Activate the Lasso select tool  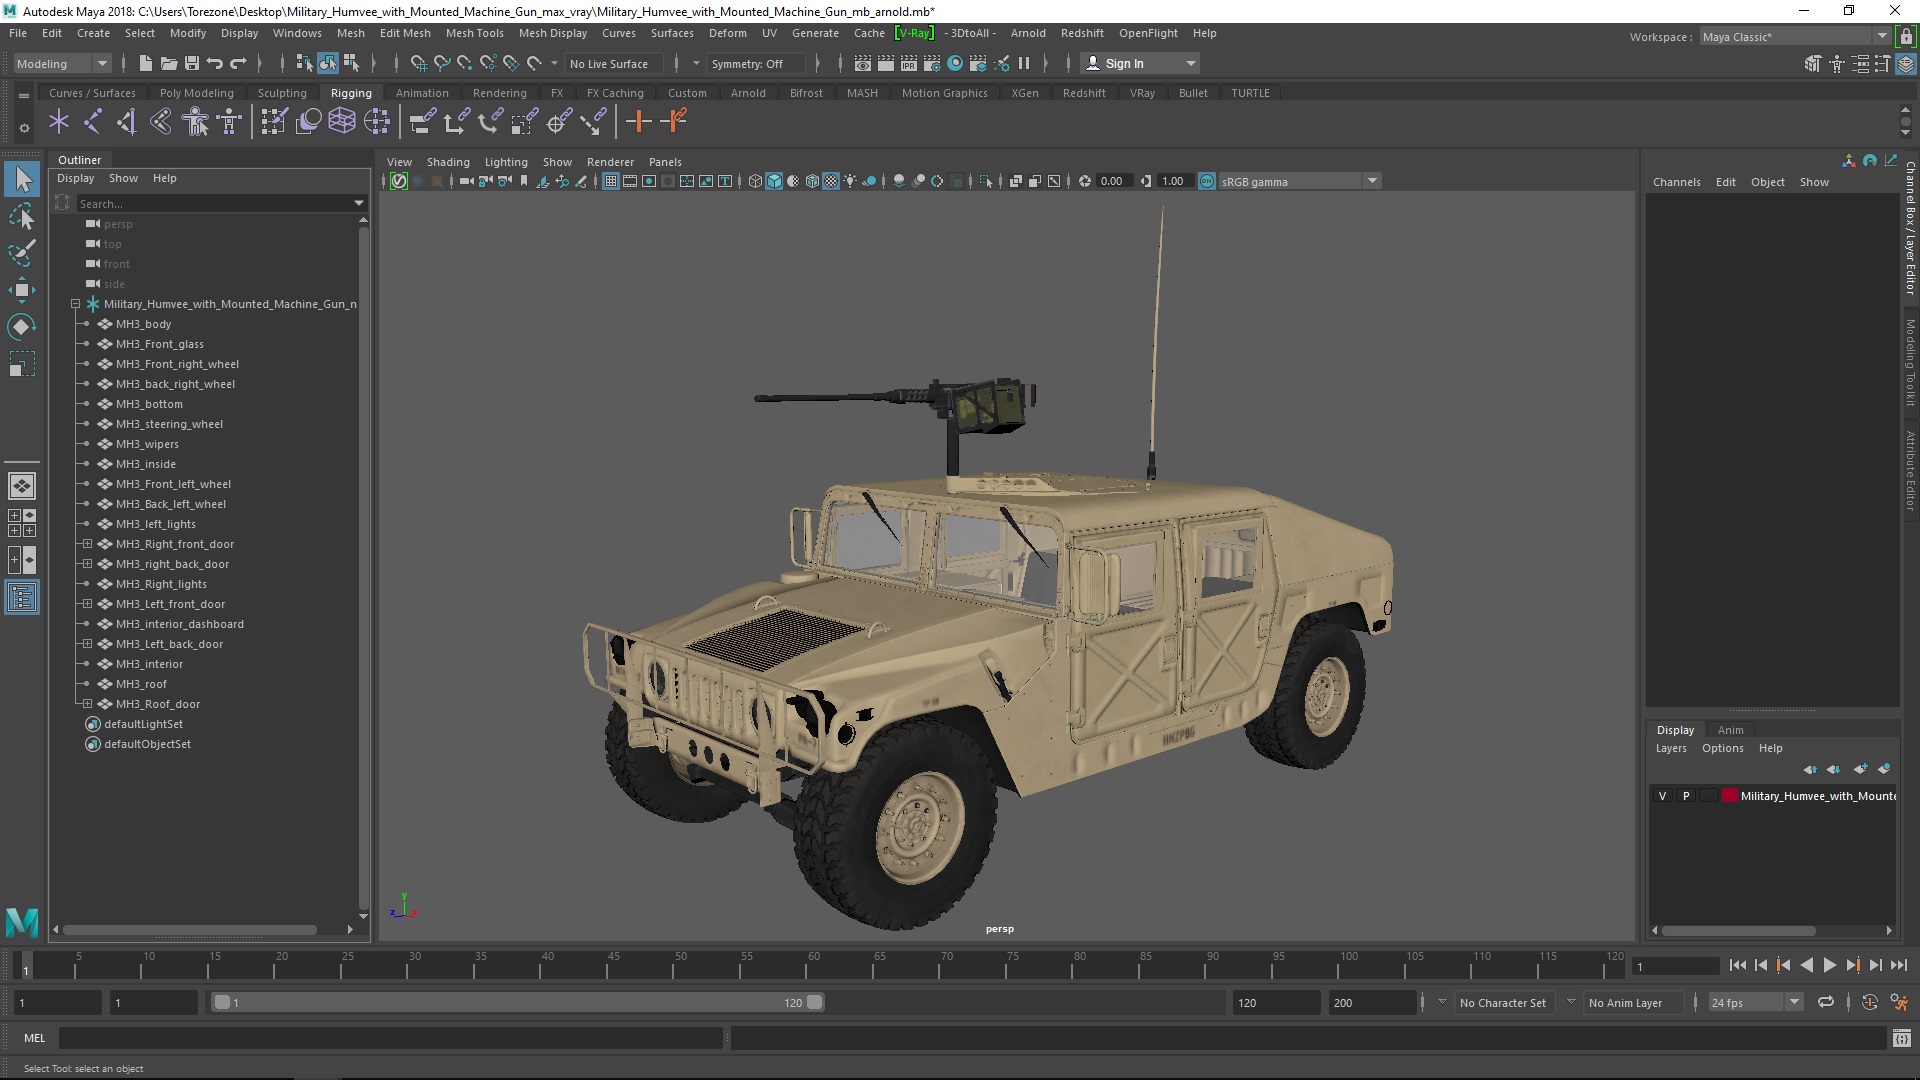[21, 216]
